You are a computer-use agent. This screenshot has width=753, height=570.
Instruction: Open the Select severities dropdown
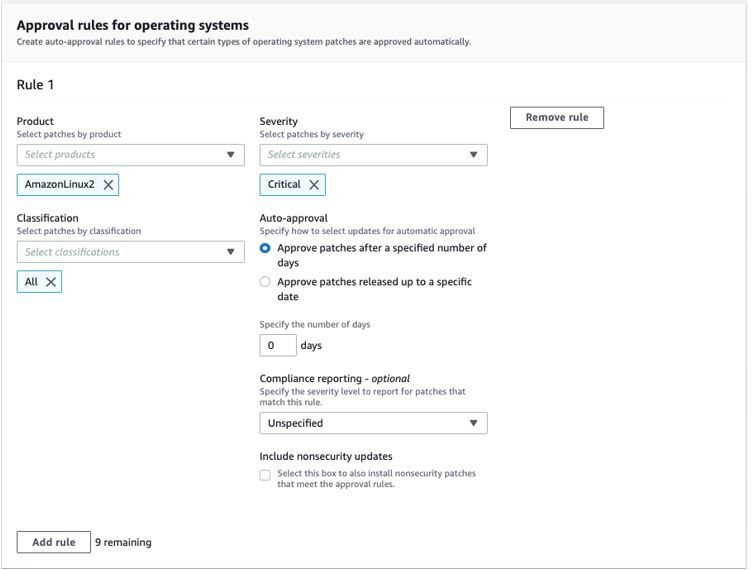tap(360, 155)
